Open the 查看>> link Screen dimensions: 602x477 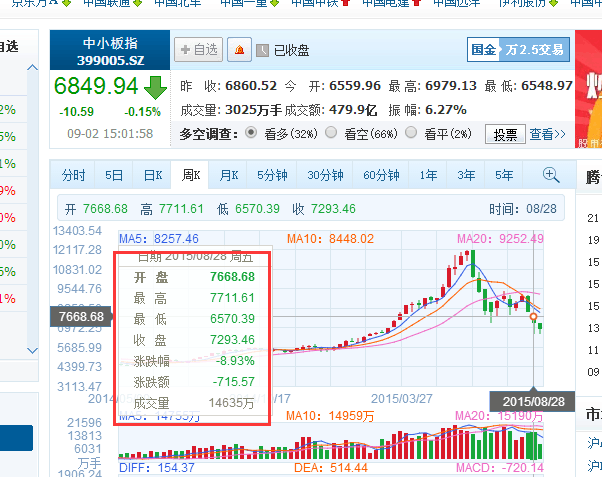click(547, 134)
